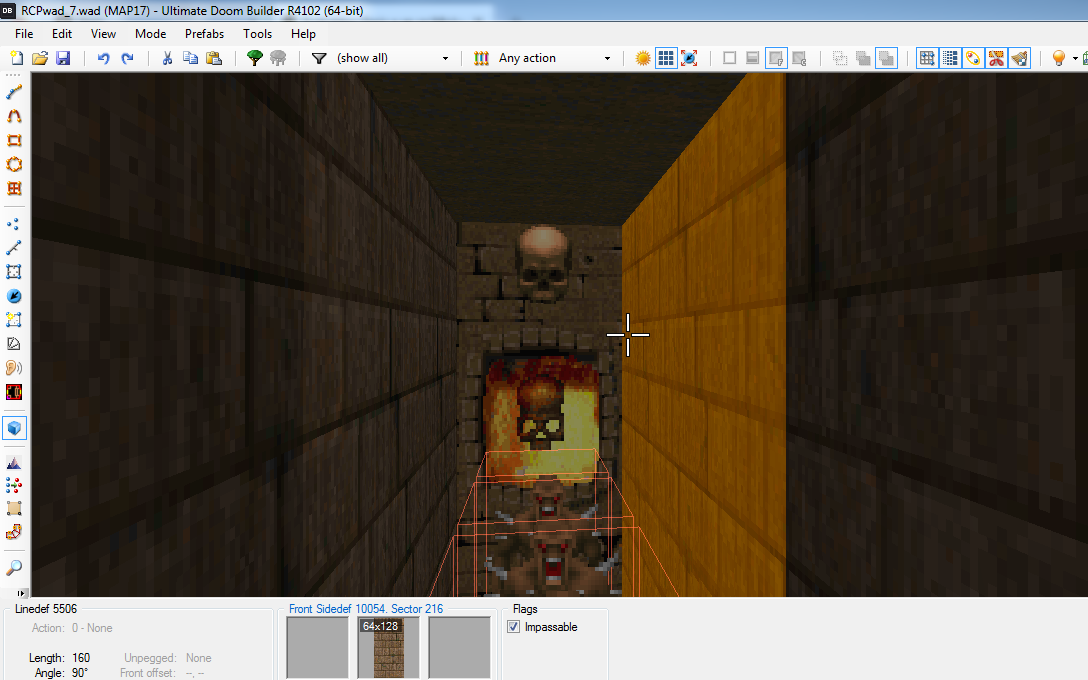
Task: Copy selection icon in toolbar
Action: click(x=190, y=58)
